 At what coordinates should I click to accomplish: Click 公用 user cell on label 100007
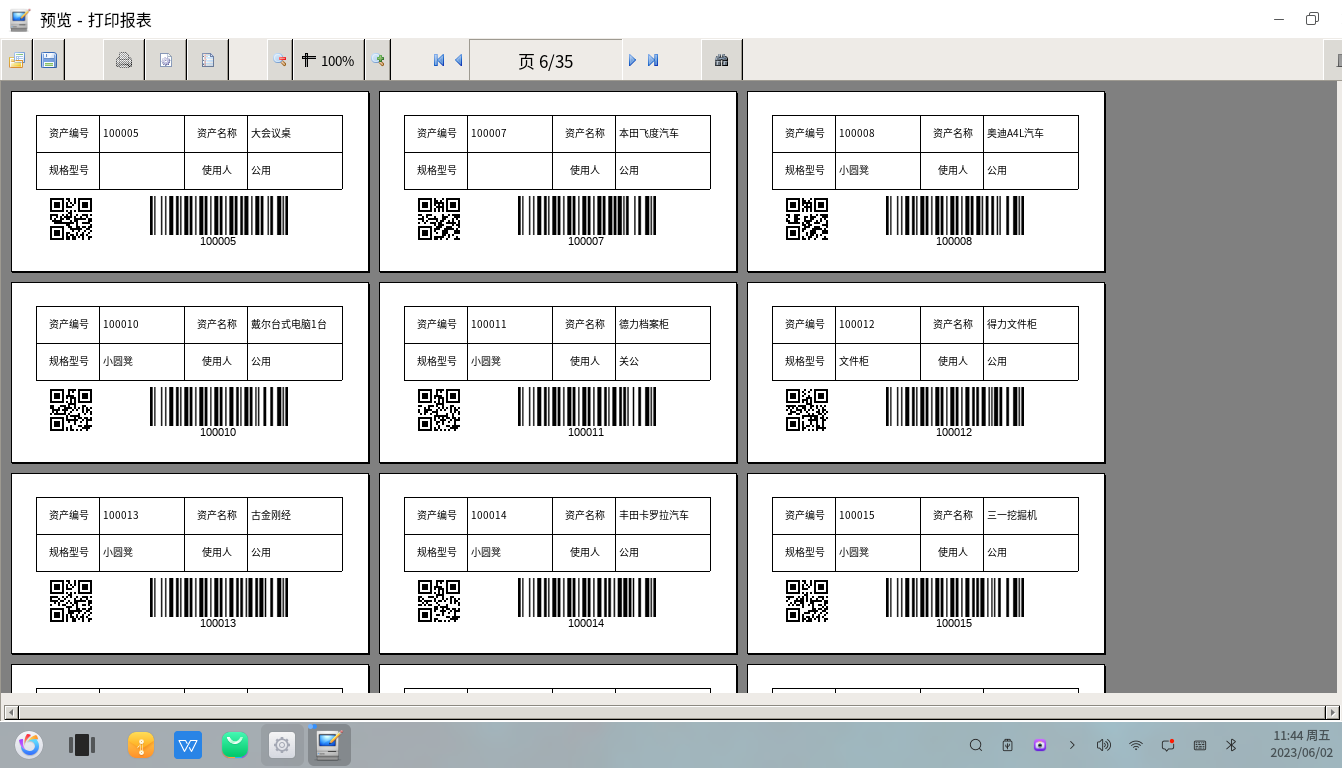(663, 171)
